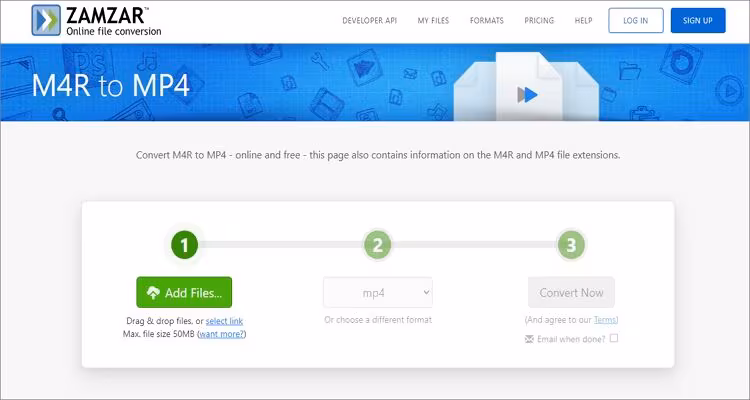750x400 pixels.
Task: View the Pricing page
Action: [x=539, y=21]
